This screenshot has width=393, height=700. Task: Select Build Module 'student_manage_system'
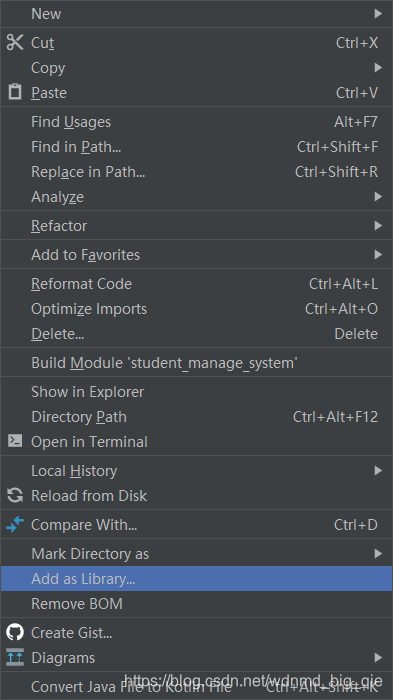click(196, 362)
